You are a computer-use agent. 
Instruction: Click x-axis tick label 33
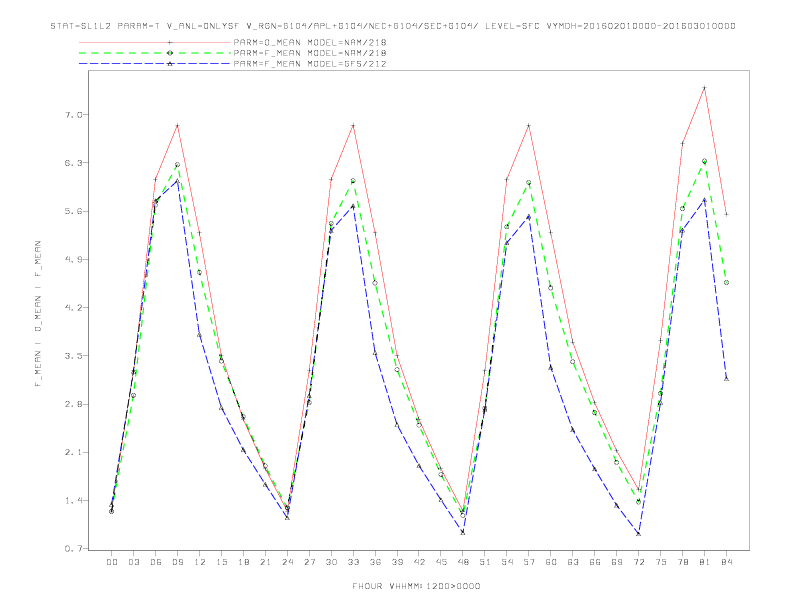(x=353, y=562)
